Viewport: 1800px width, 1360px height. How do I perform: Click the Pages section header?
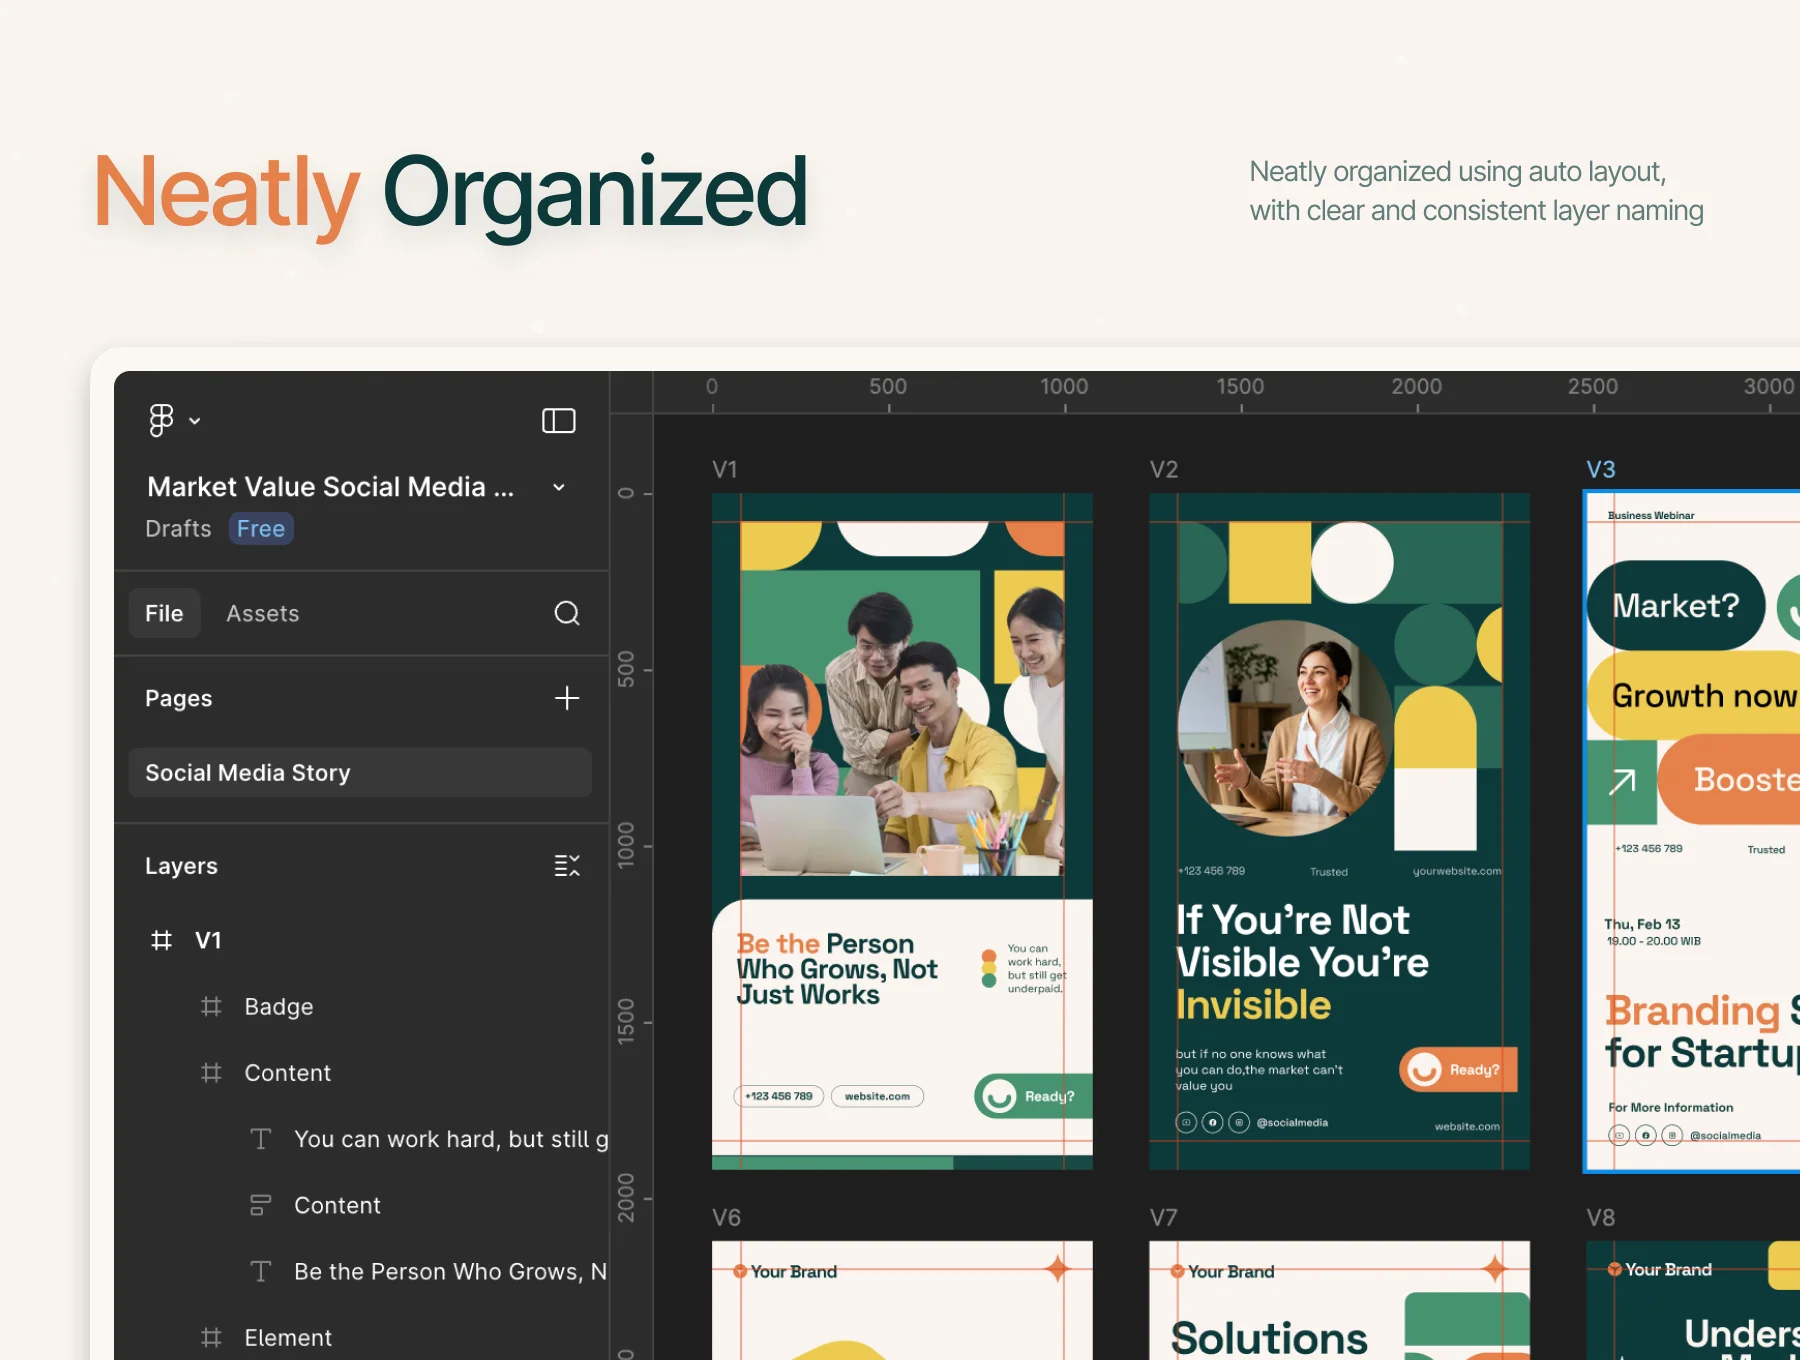[178, 698]
